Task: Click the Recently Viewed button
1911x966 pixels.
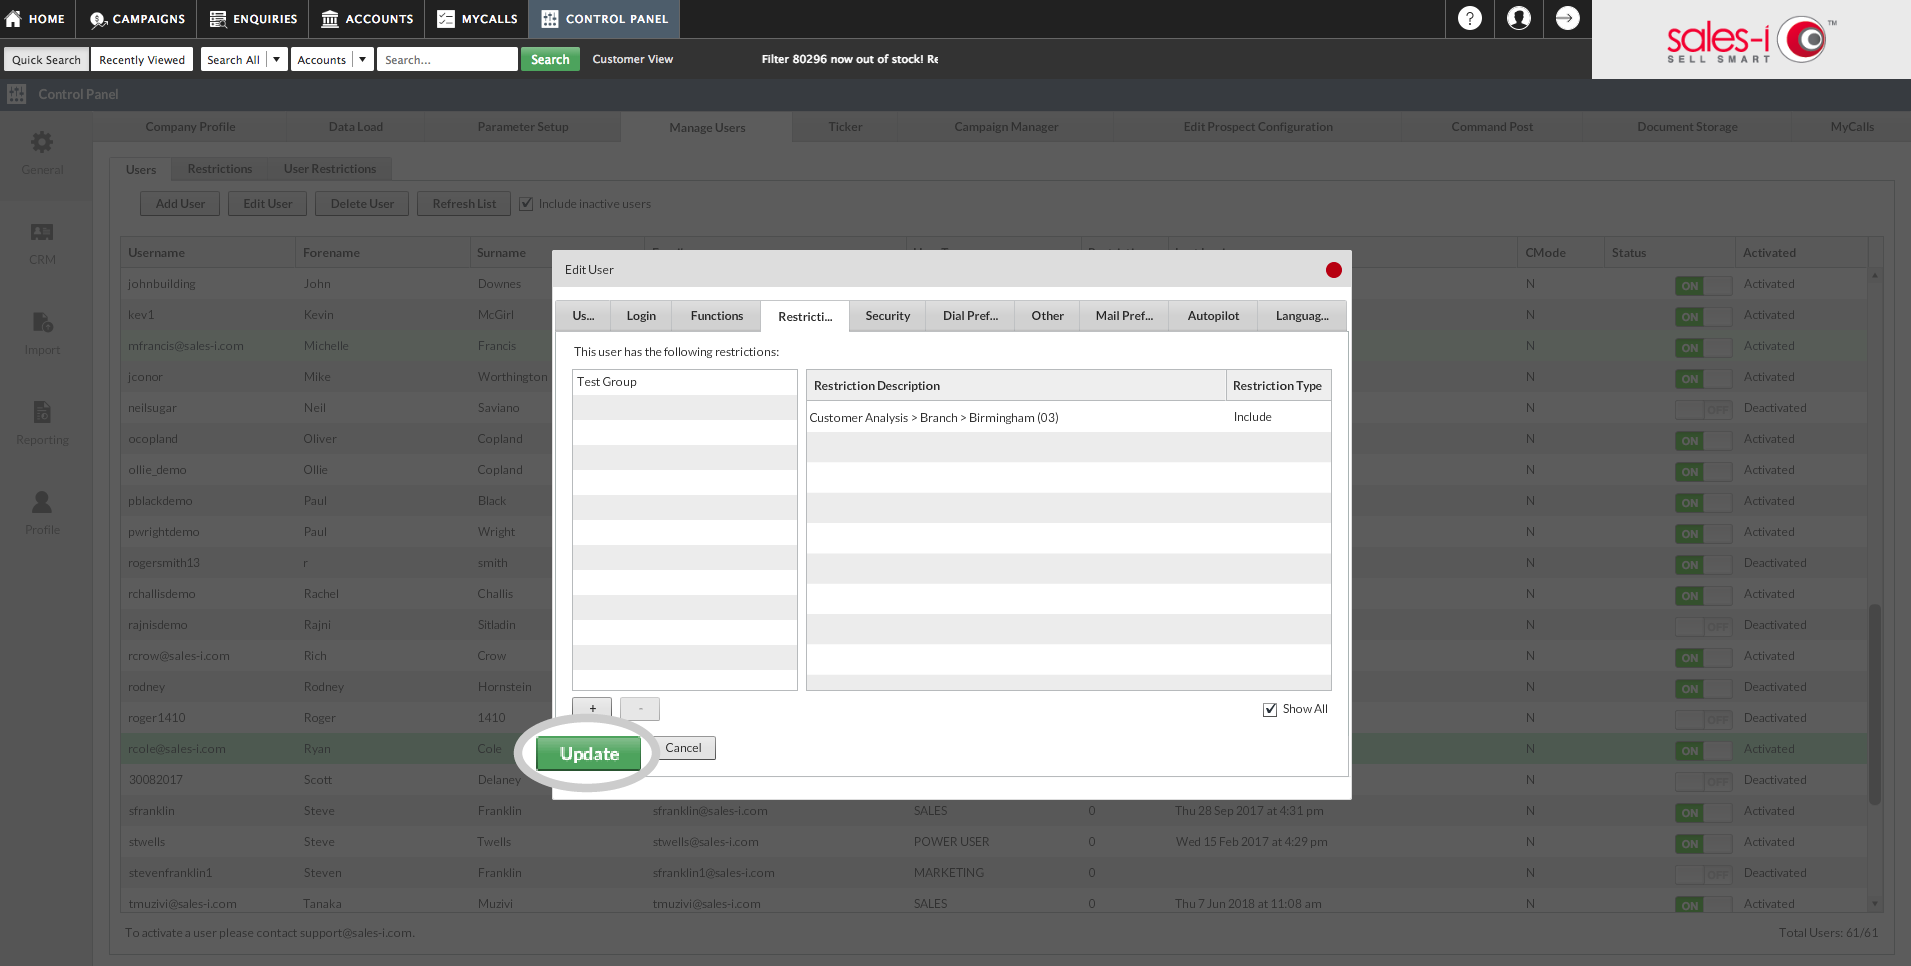Action: (x=142, y=60)
